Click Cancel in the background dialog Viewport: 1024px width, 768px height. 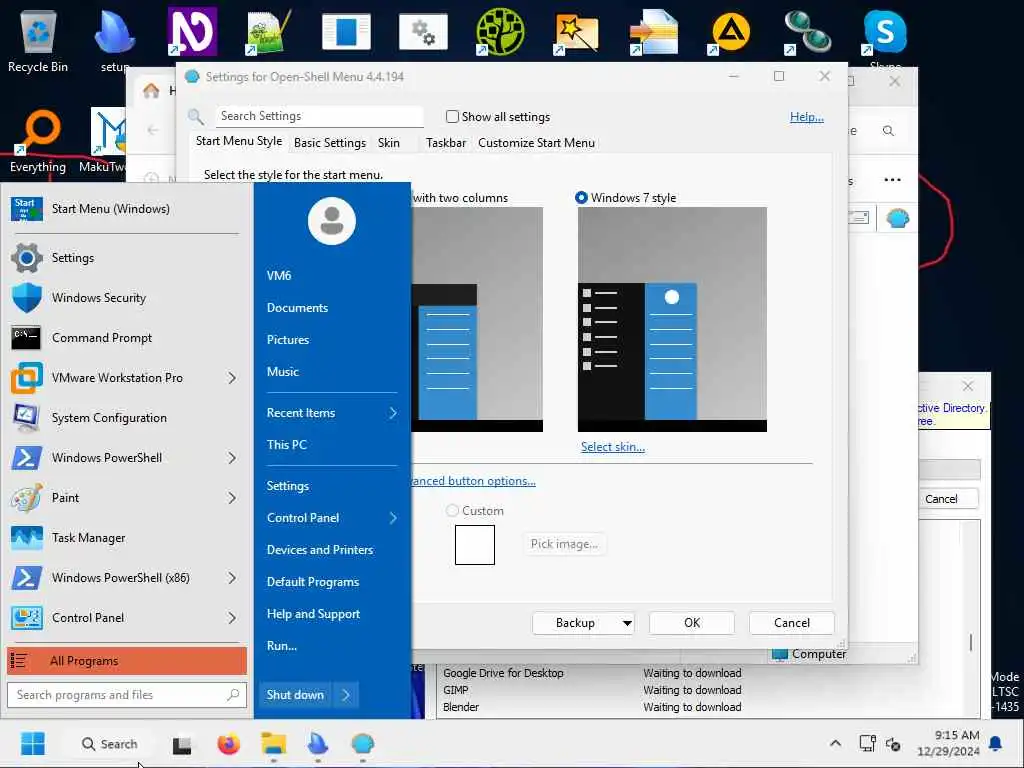(941, 499)
